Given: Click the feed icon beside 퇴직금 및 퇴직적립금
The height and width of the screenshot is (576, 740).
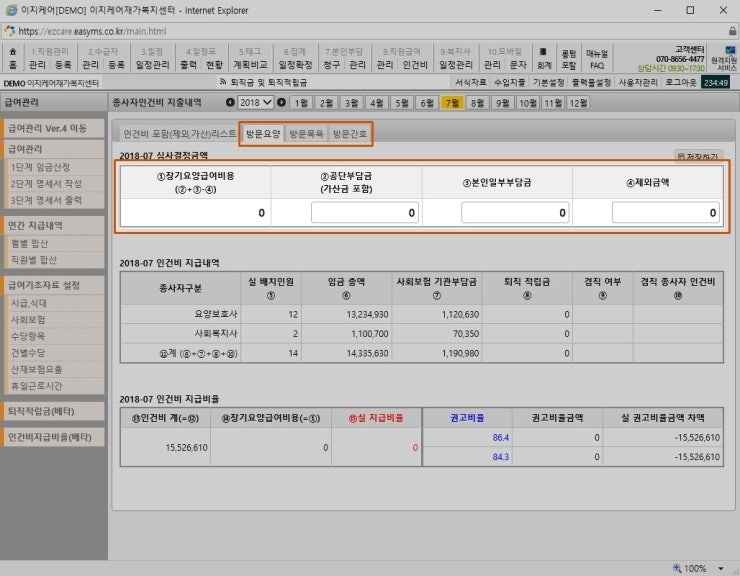Looking at the screenshot, I should click(x=223, y=82).
